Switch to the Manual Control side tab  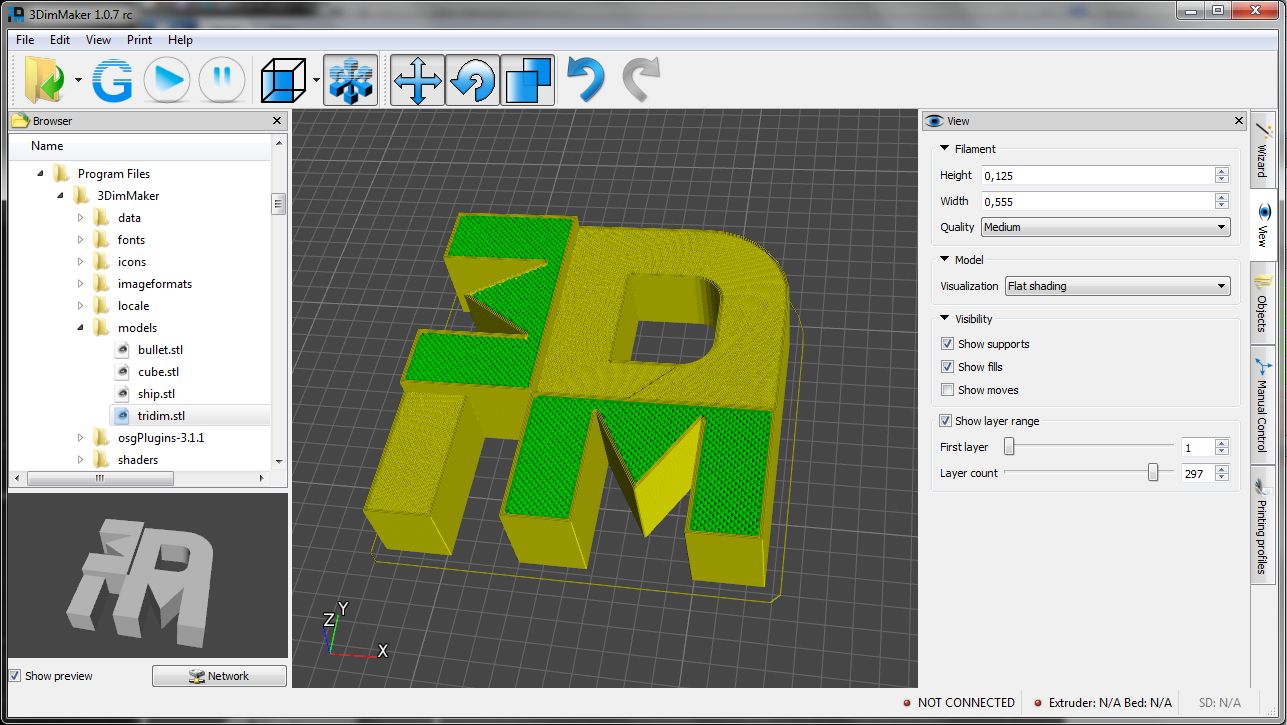click(x=1263, y=408)
